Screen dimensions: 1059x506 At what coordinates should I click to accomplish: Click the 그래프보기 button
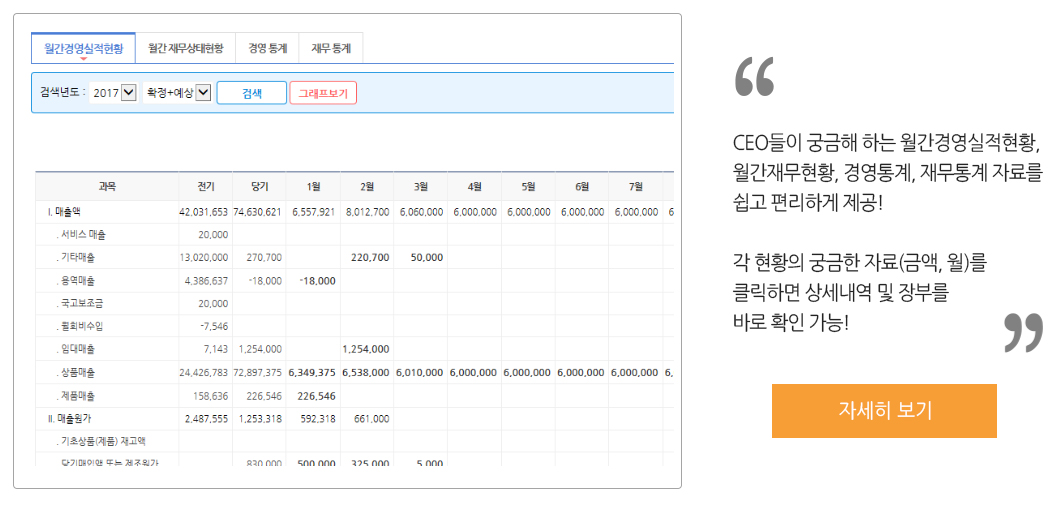pos(323,93)
